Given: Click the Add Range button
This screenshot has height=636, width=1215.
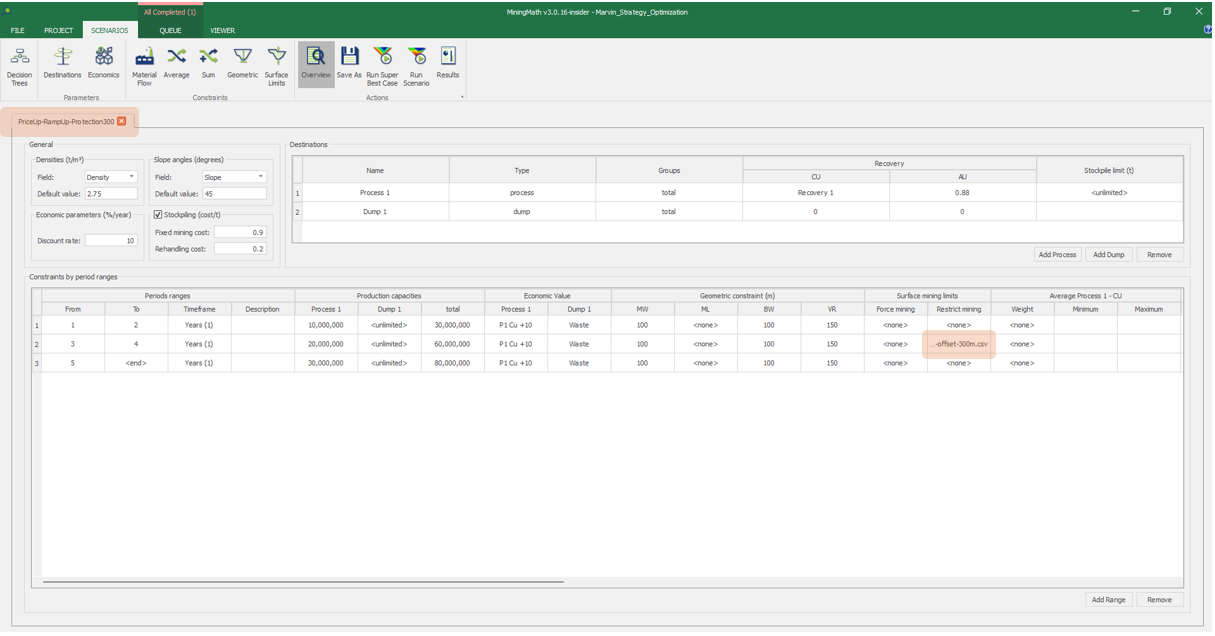Looking at the screenshot, I should [1108, 600].
